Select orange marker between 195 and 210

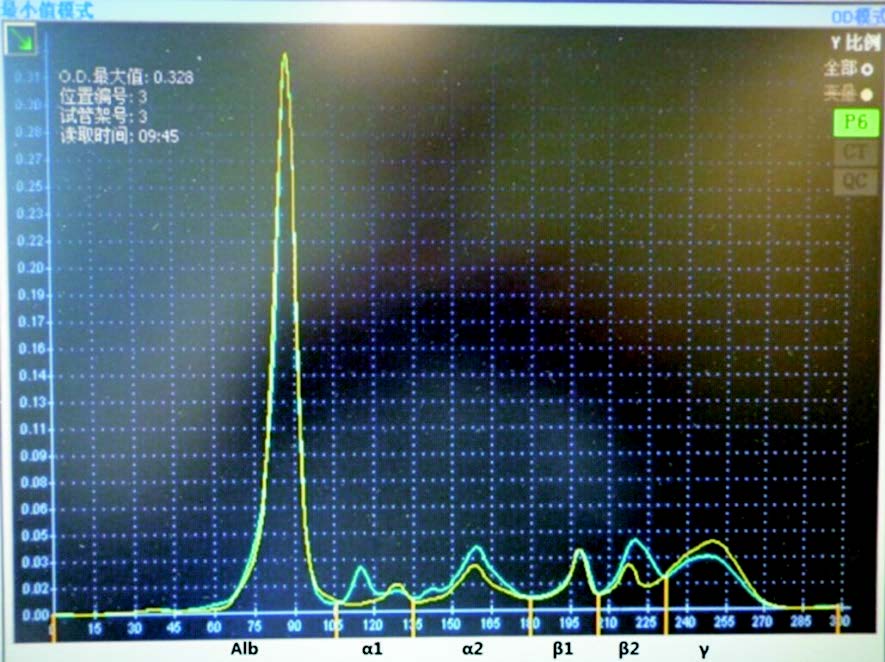[598, 614]
